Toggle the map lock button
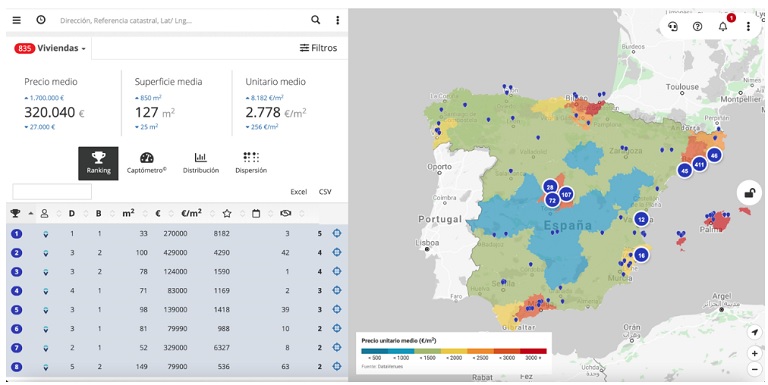Viewport: 768px width, 385px height. tap(750, 193)
